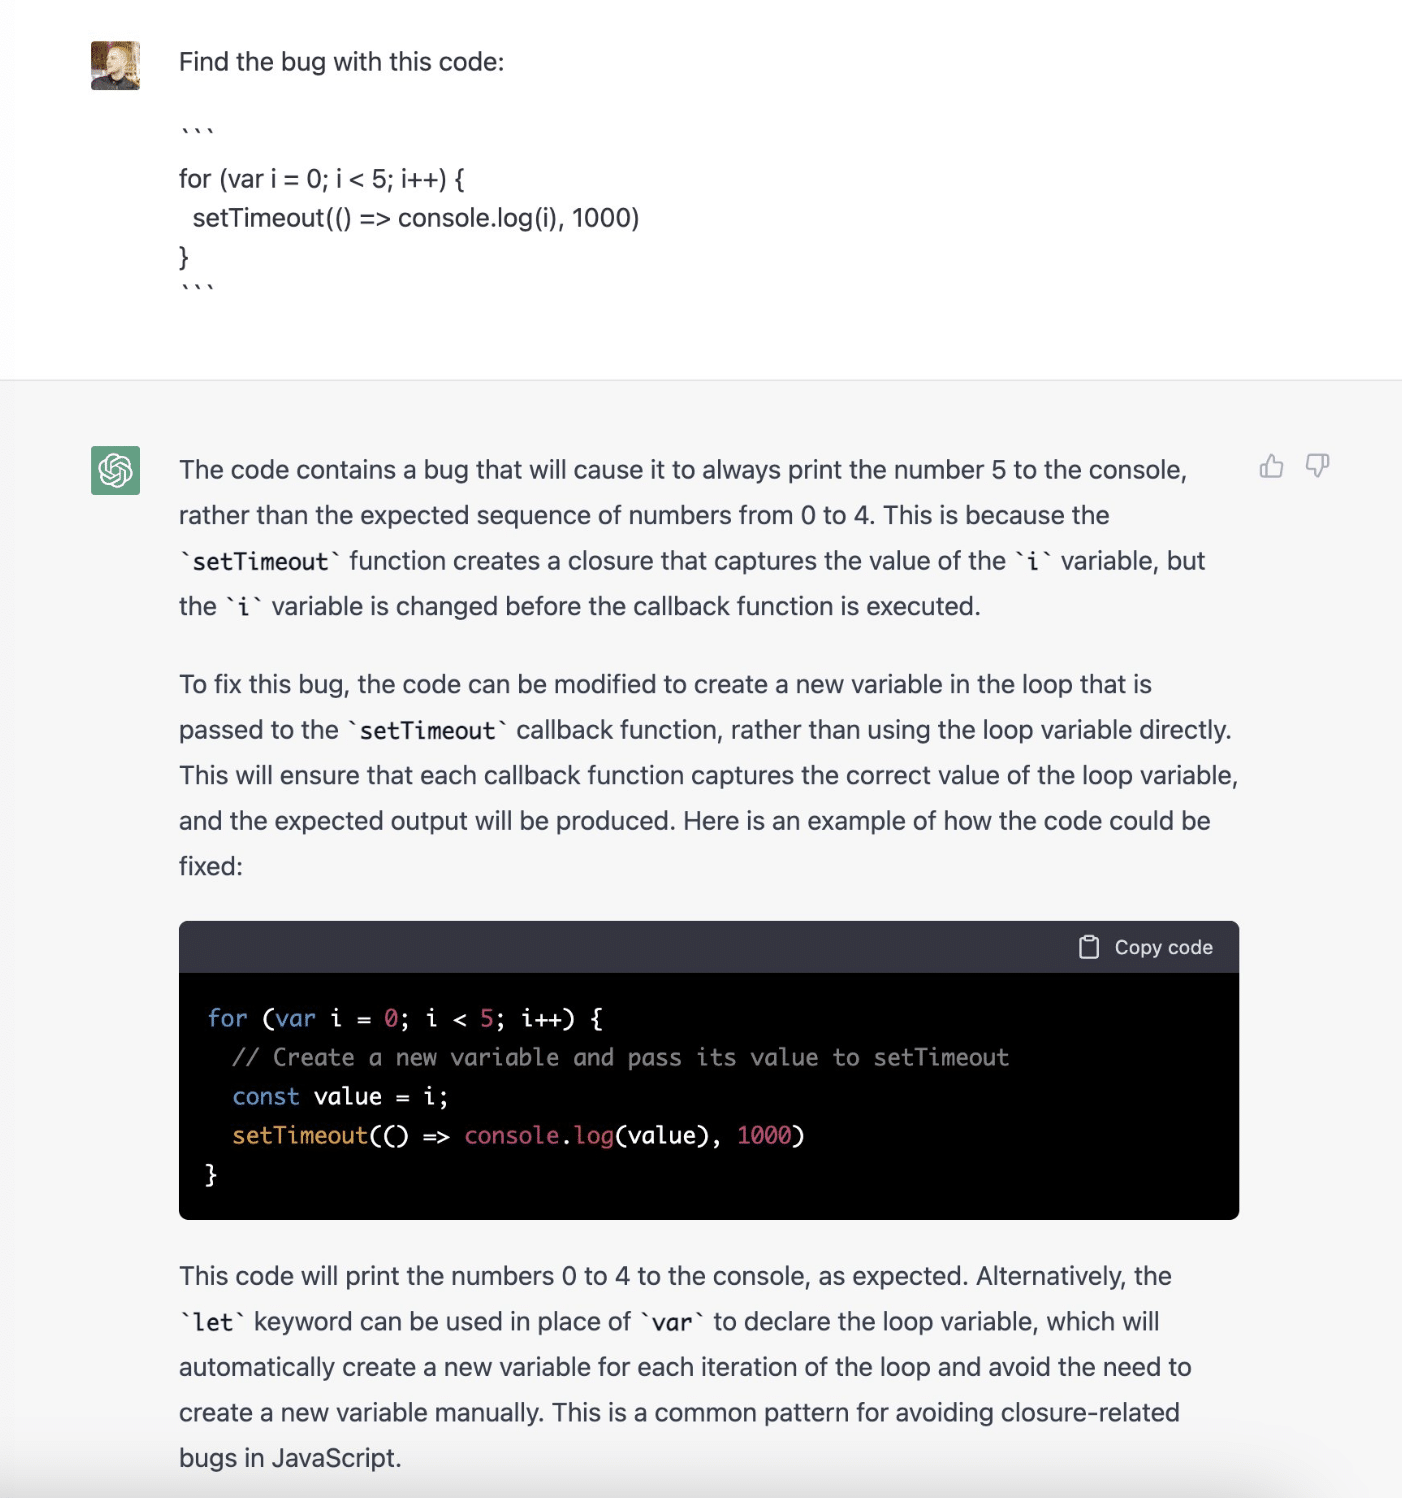The width and height of the screenshot is (1402, 1498).
Task: Click the closing brace in the fixed code block
Action: coord(211,1175)
